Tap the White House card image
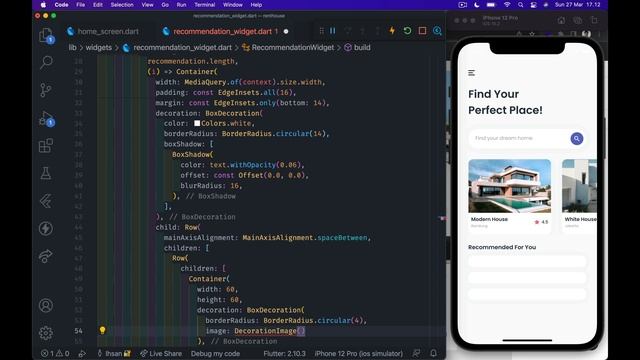This screenshot has width=640, height=360. pyautogui.click(x=579, y=186)
